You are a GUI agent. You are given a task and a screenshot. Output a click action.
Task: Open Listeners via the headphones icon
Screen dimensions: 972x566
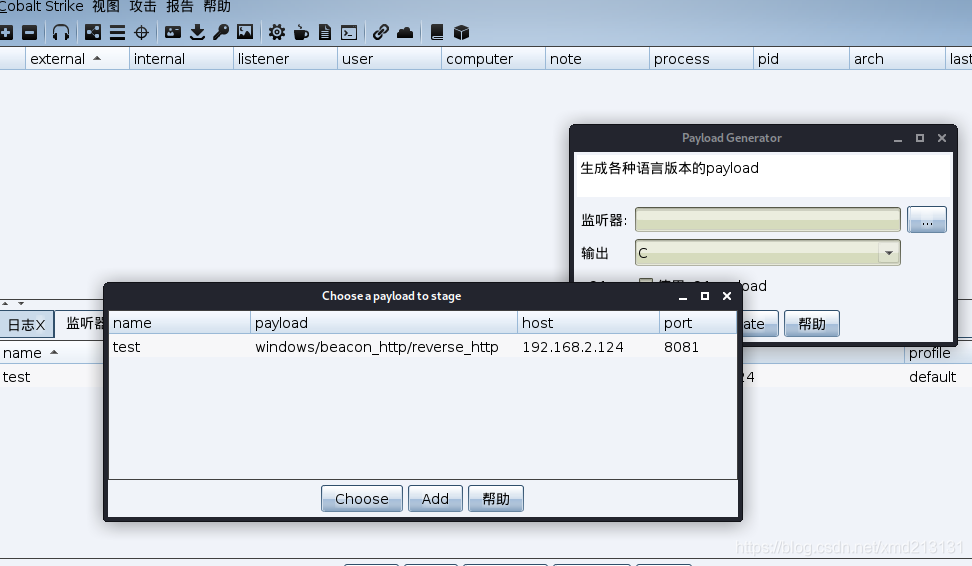(61, 32)
